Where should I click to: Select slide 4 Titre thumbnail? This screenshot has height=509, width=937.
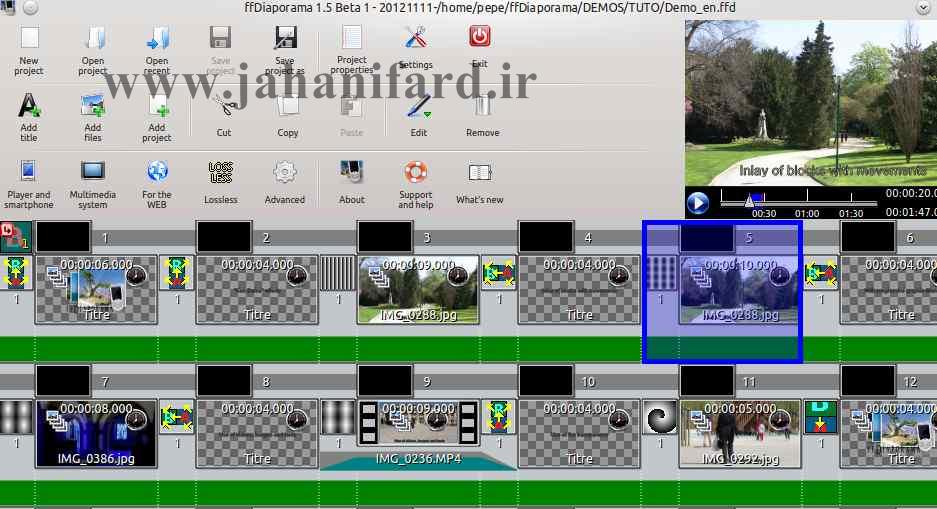point(579,290)
